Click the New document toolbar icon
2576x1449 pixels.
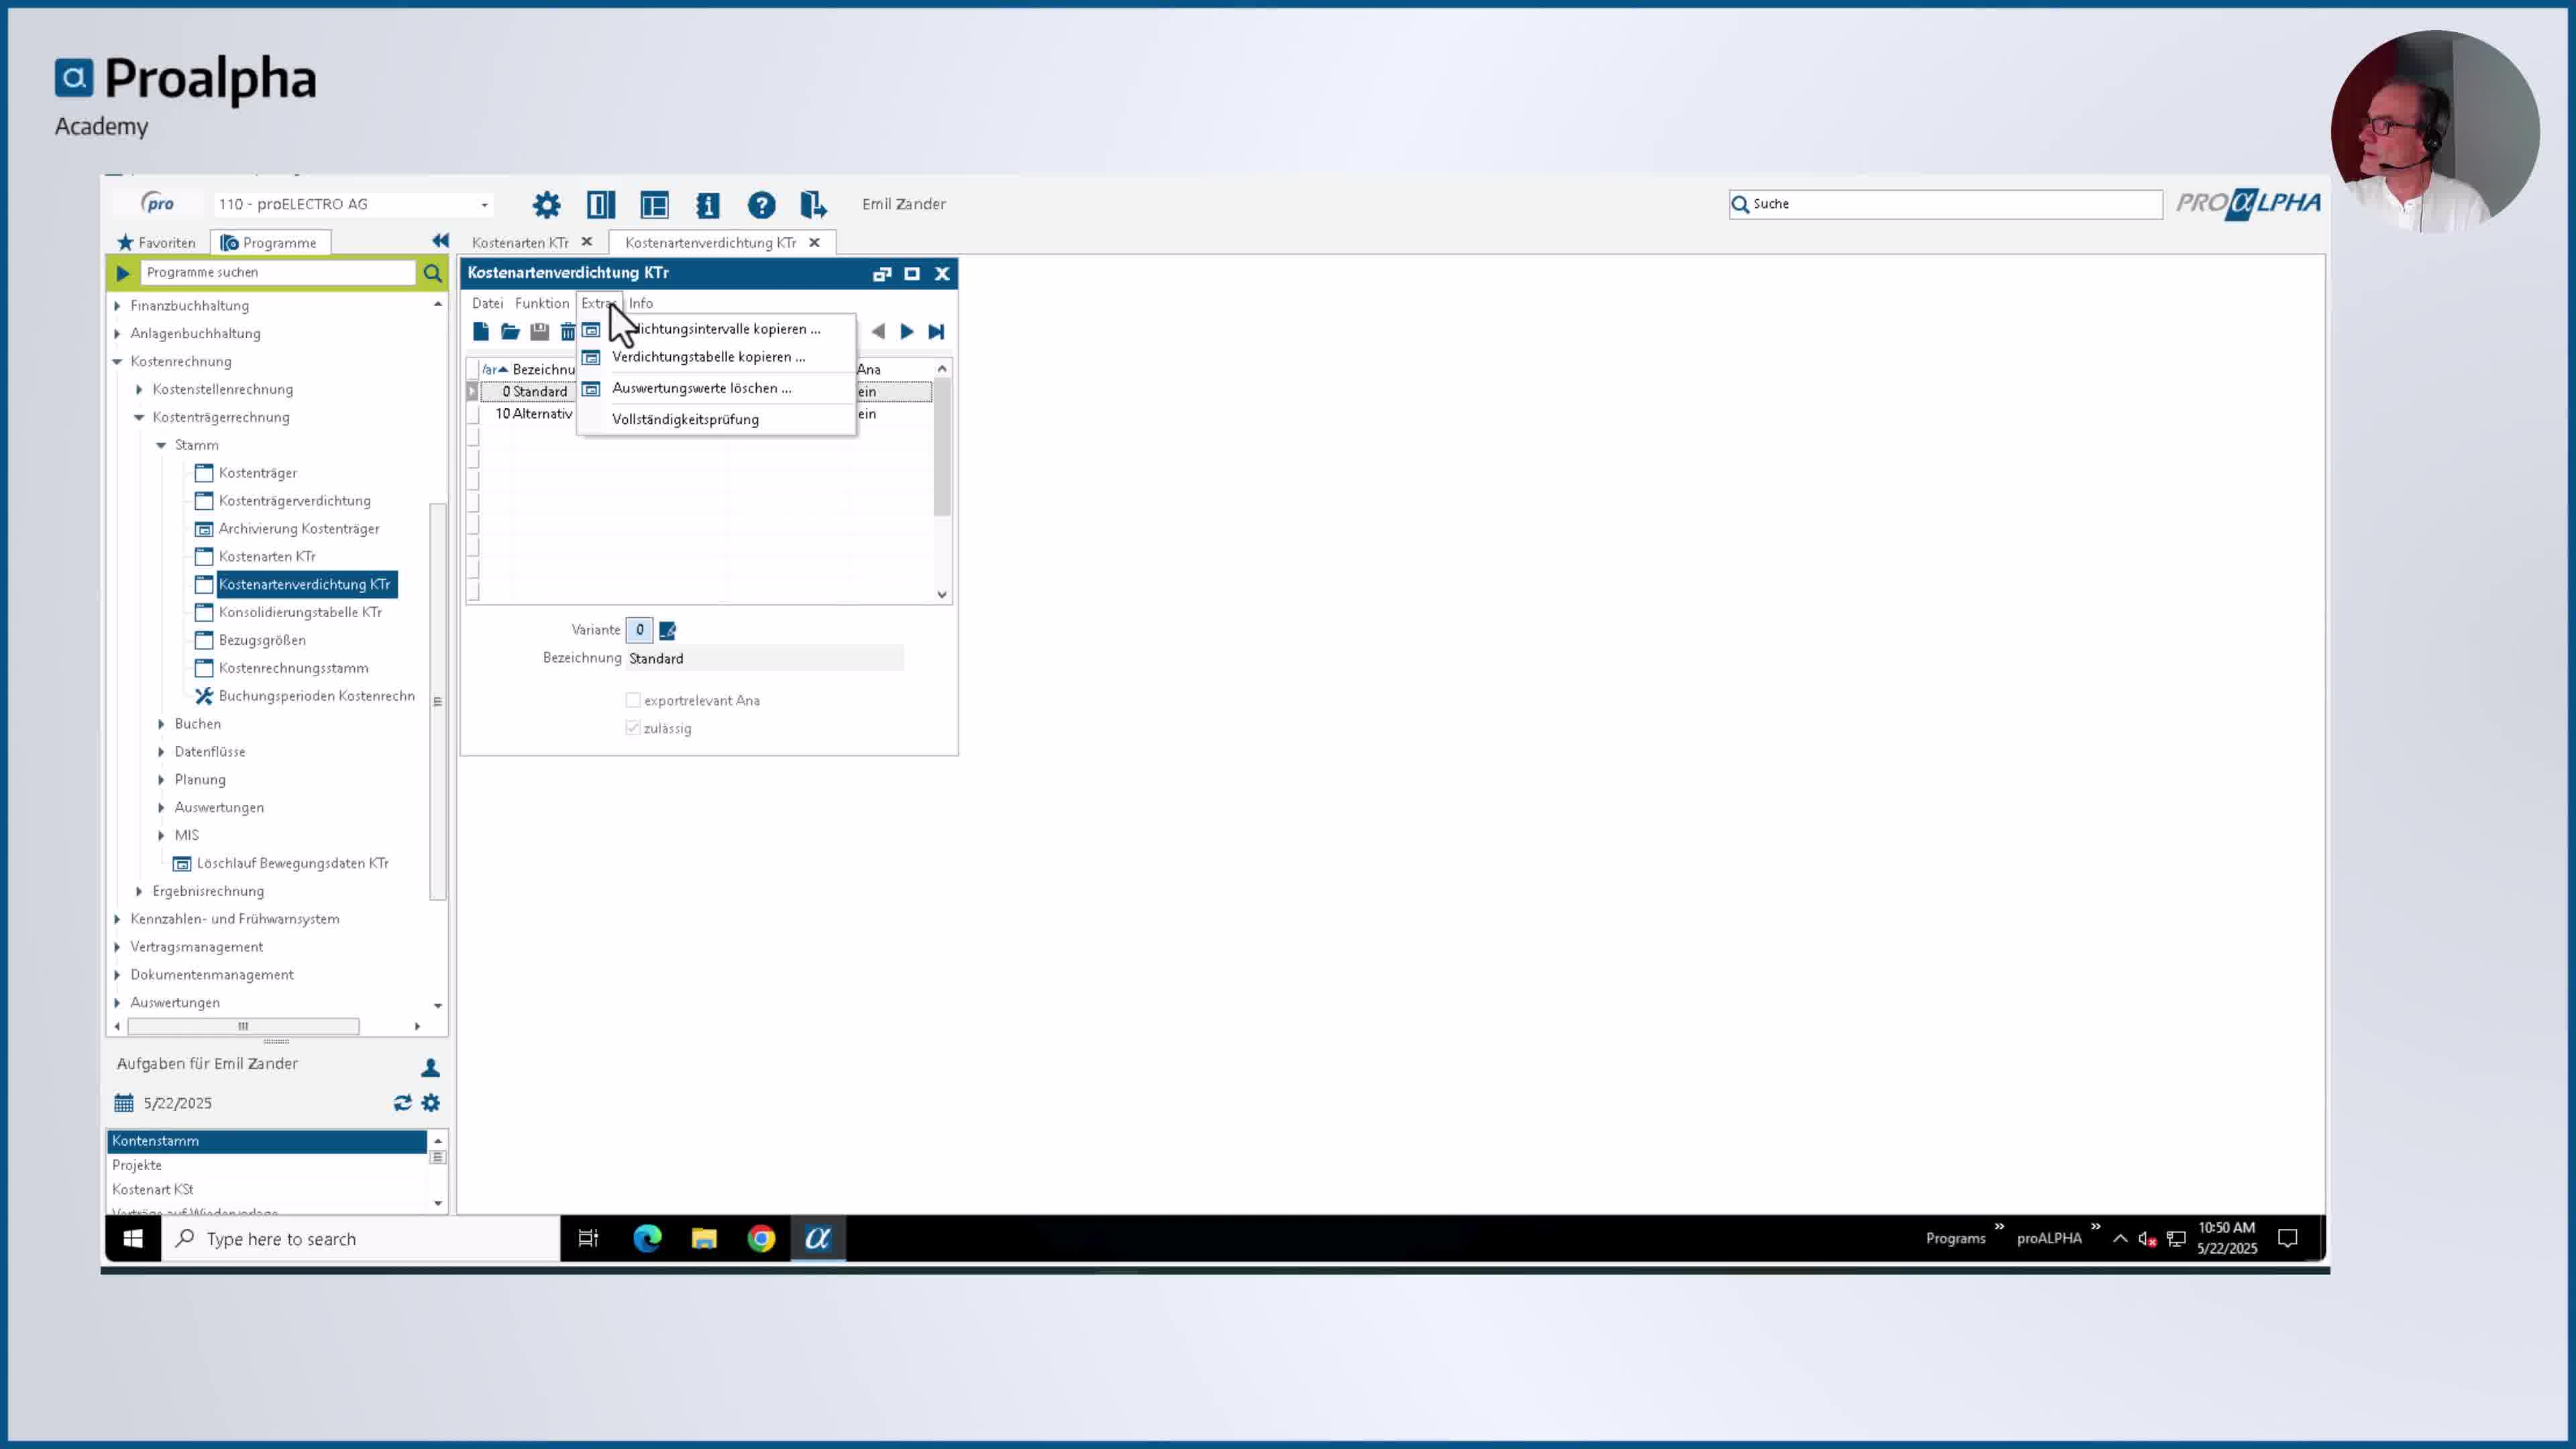pos(481,331)
